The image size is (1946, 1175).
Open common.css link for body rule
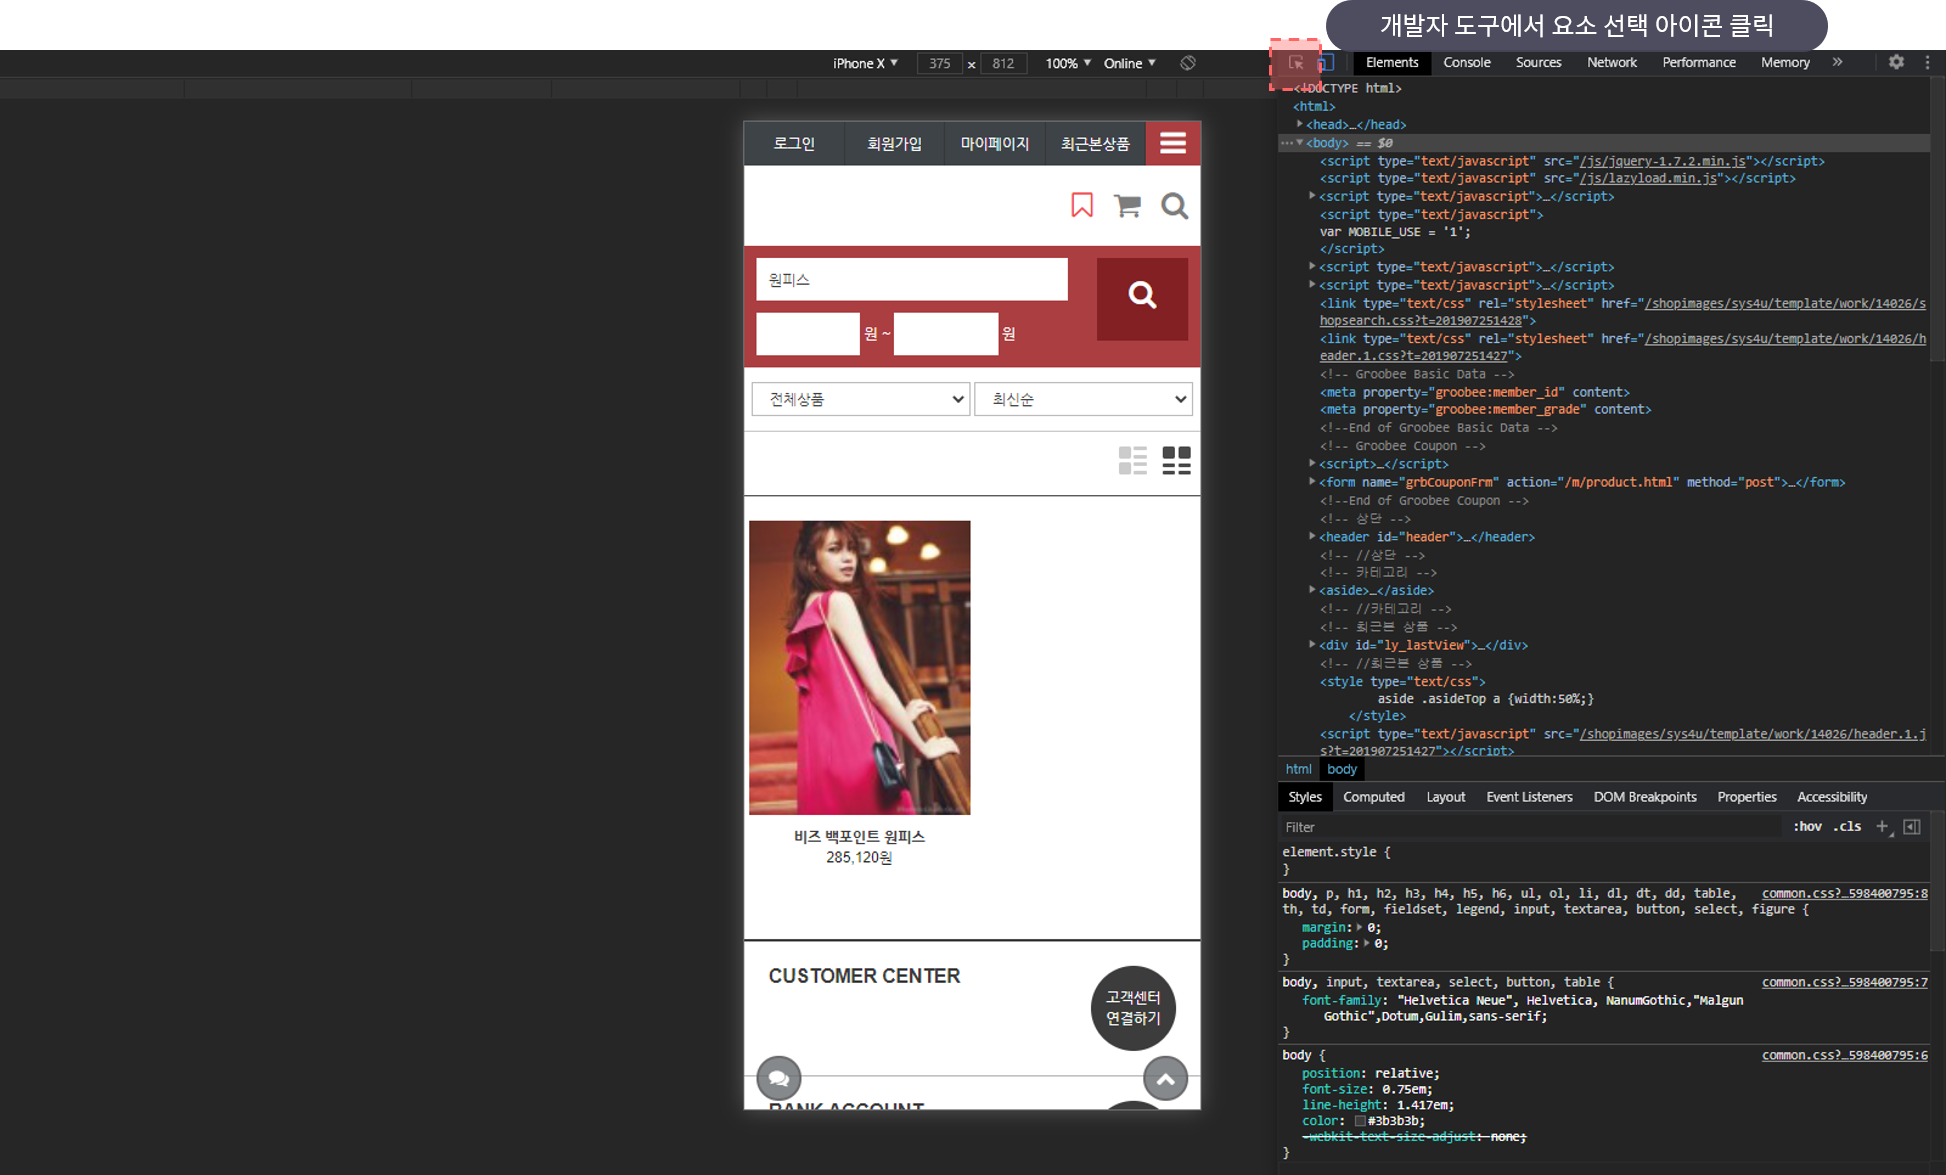click(x=1844, y=1055)
